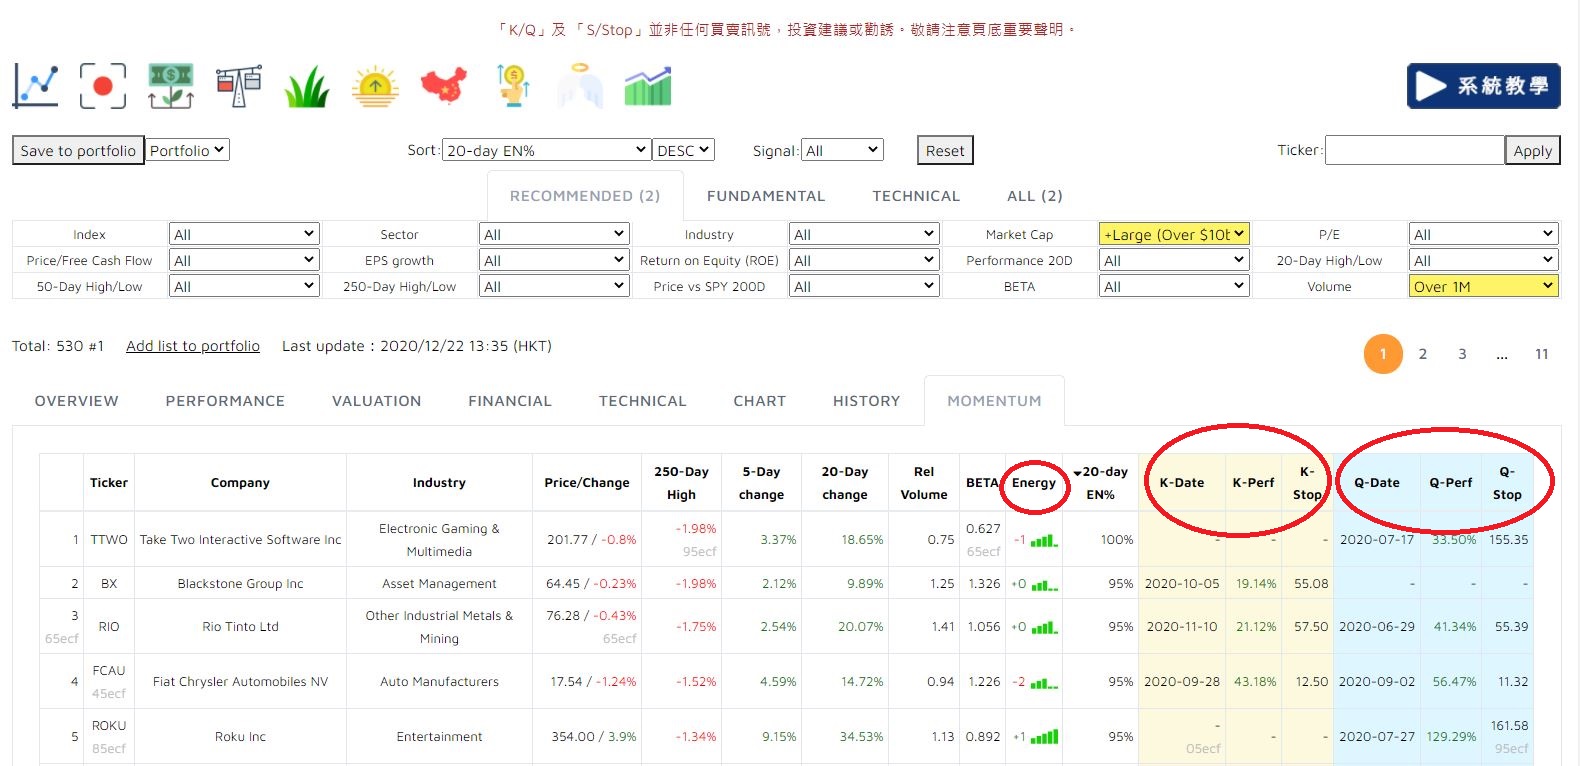Change the DESC sort order dropdown

tap(683, 150)
